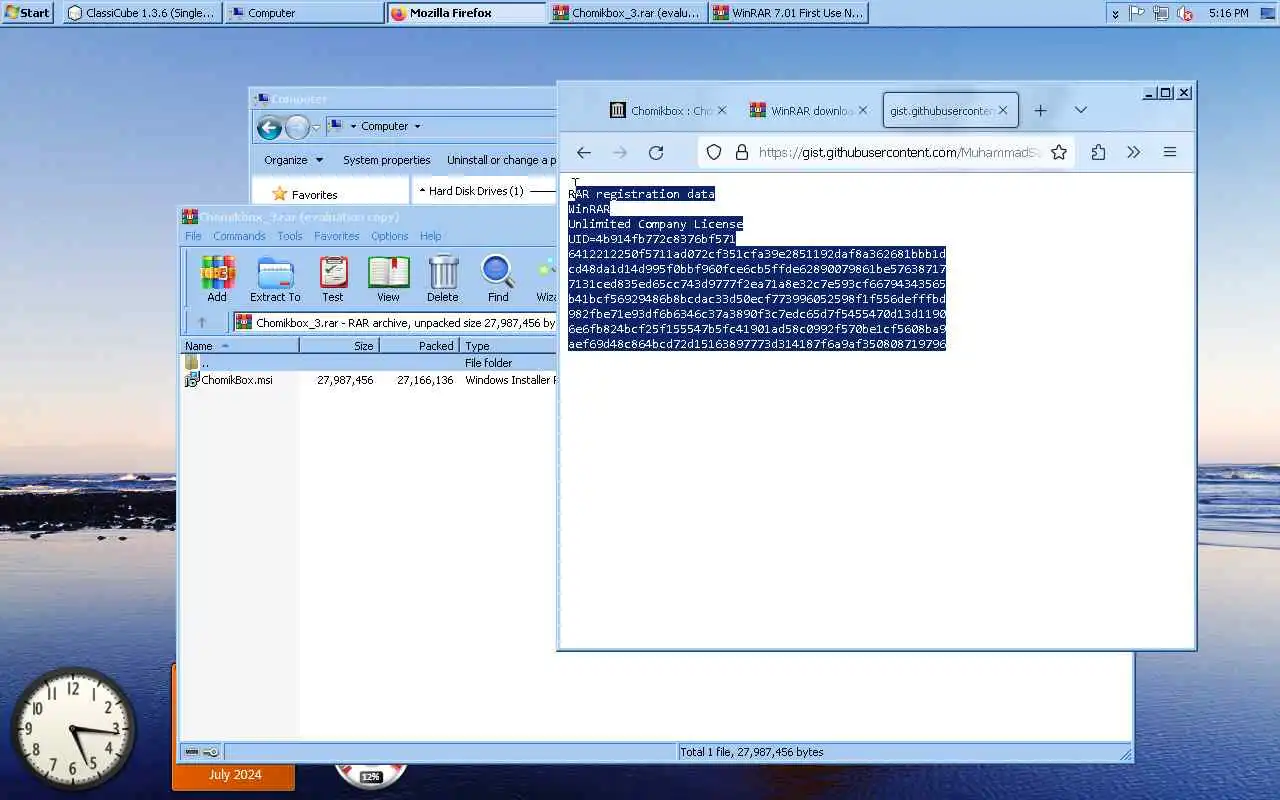
Task: Open the recent pages dropdown arrow
Action: click(x=315, y=127)
